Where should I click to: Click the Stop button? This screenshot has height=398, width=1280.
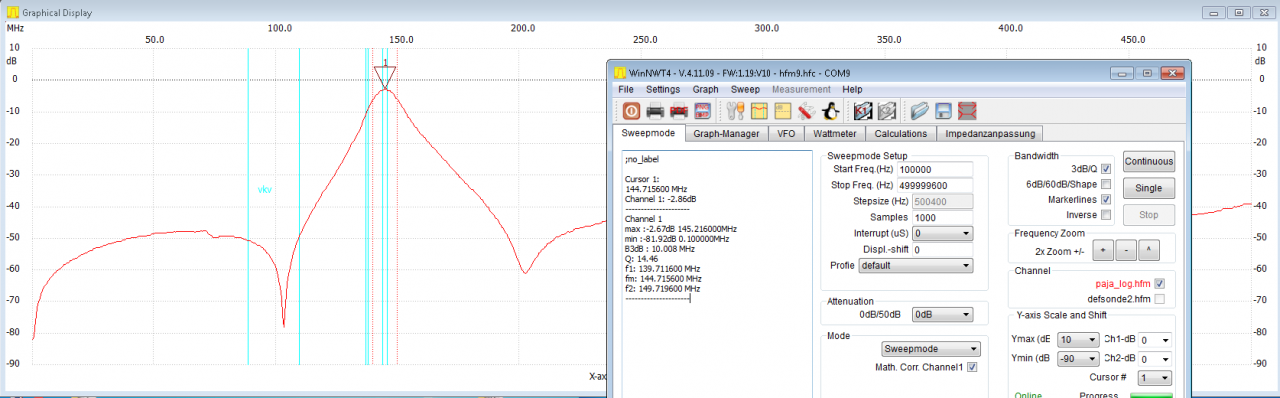click(1149, 214)
